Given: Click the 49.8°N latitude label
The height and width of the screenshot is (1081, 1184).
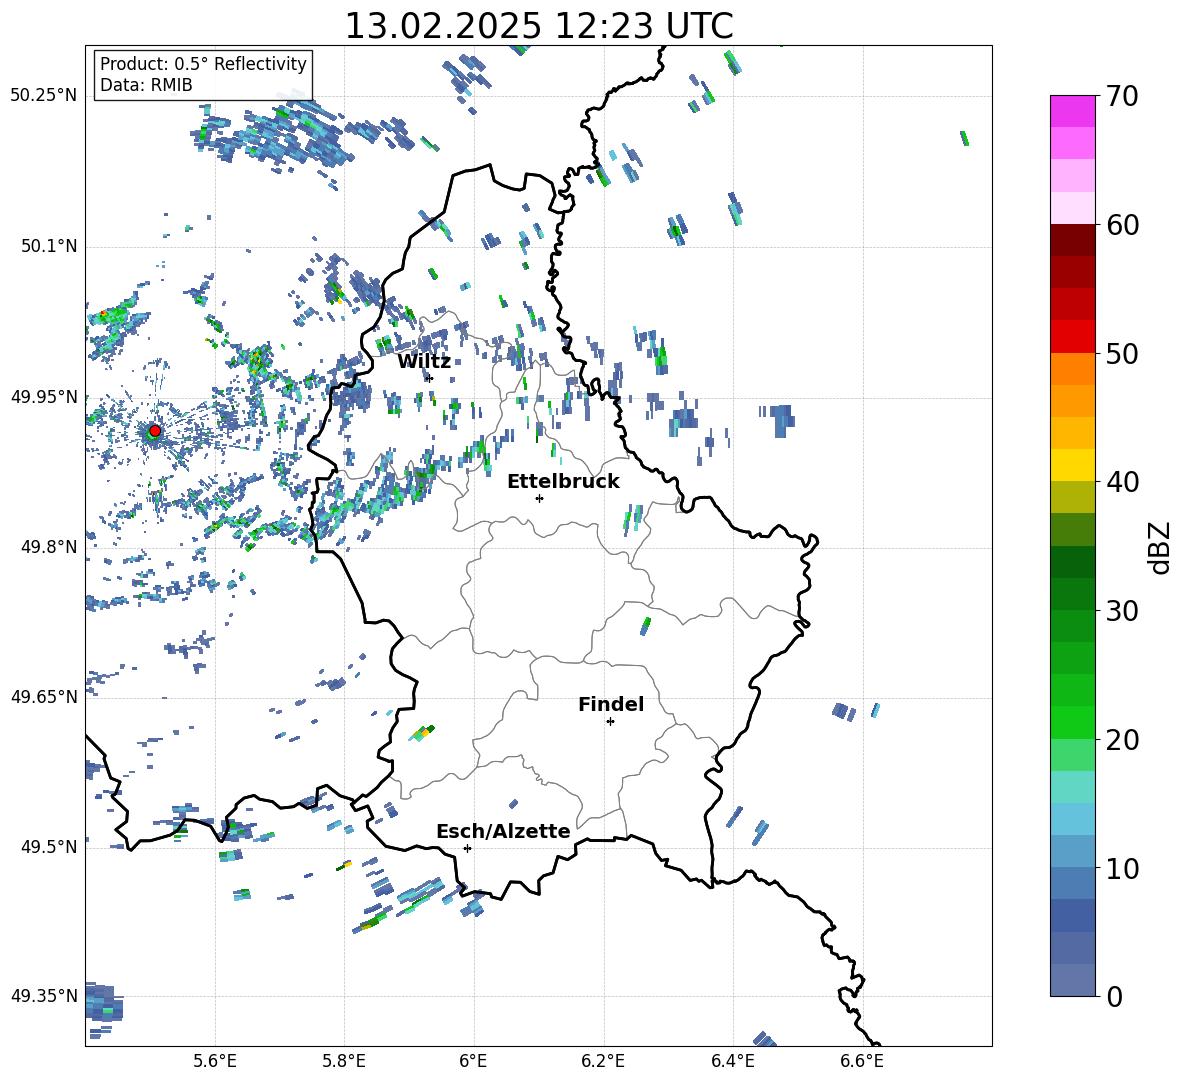Looking at the screenshot, I should point(49,547).
